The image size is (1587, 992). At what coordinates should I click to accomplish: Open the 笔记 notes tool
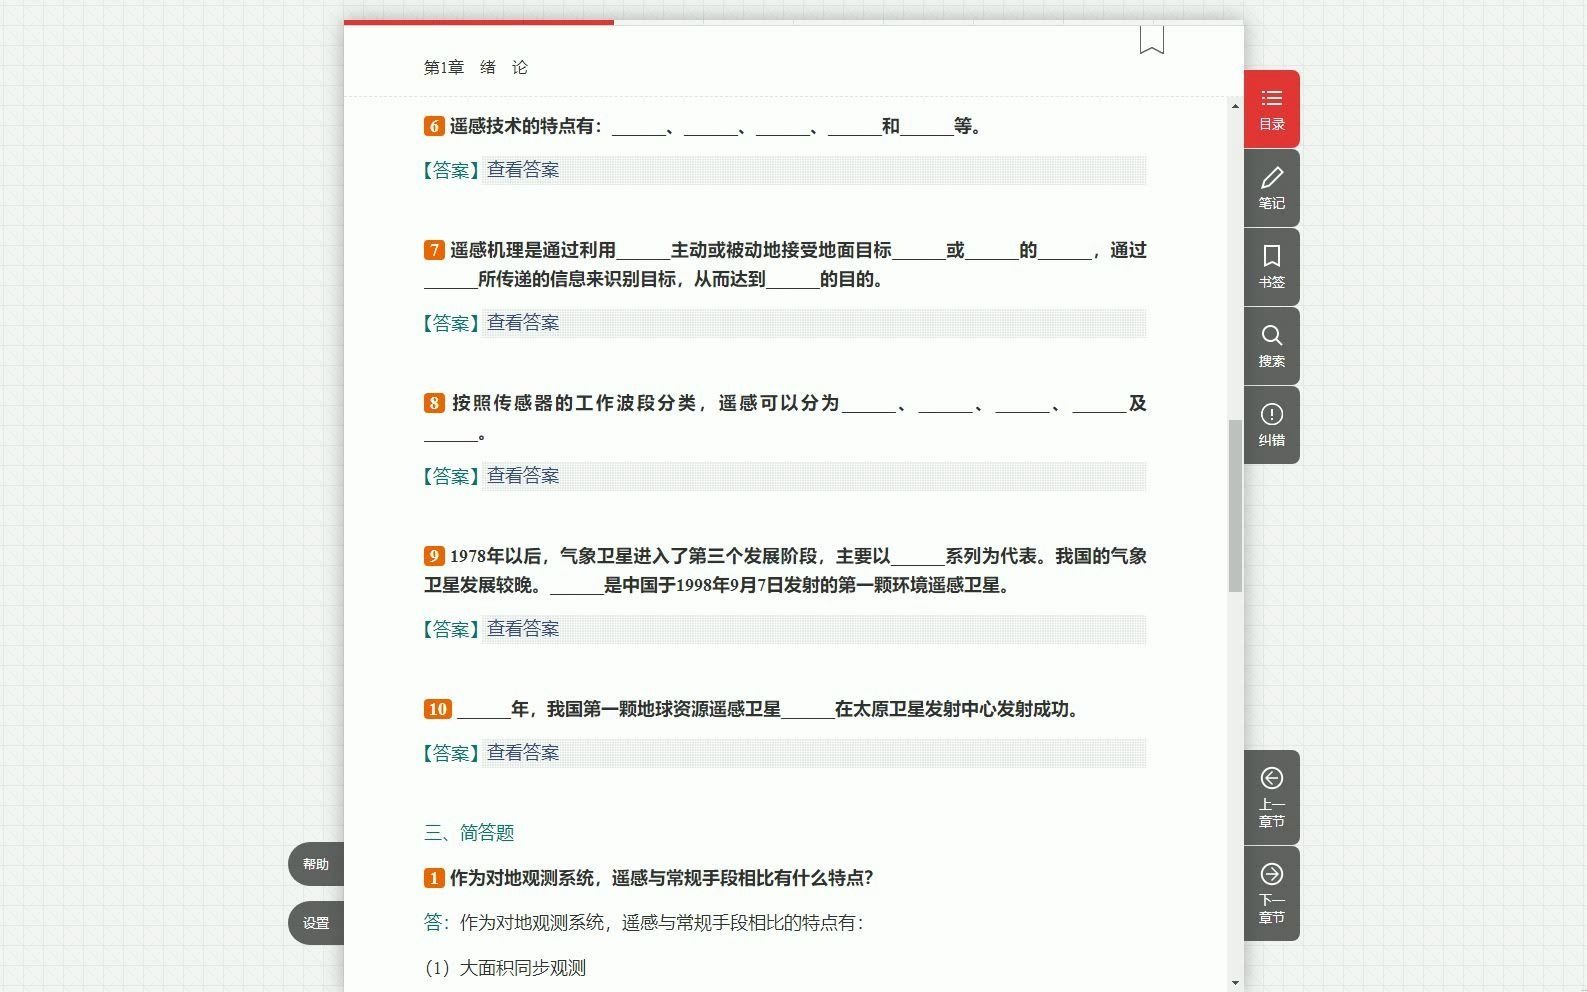pyautogui.click(x=1271, y=188)
